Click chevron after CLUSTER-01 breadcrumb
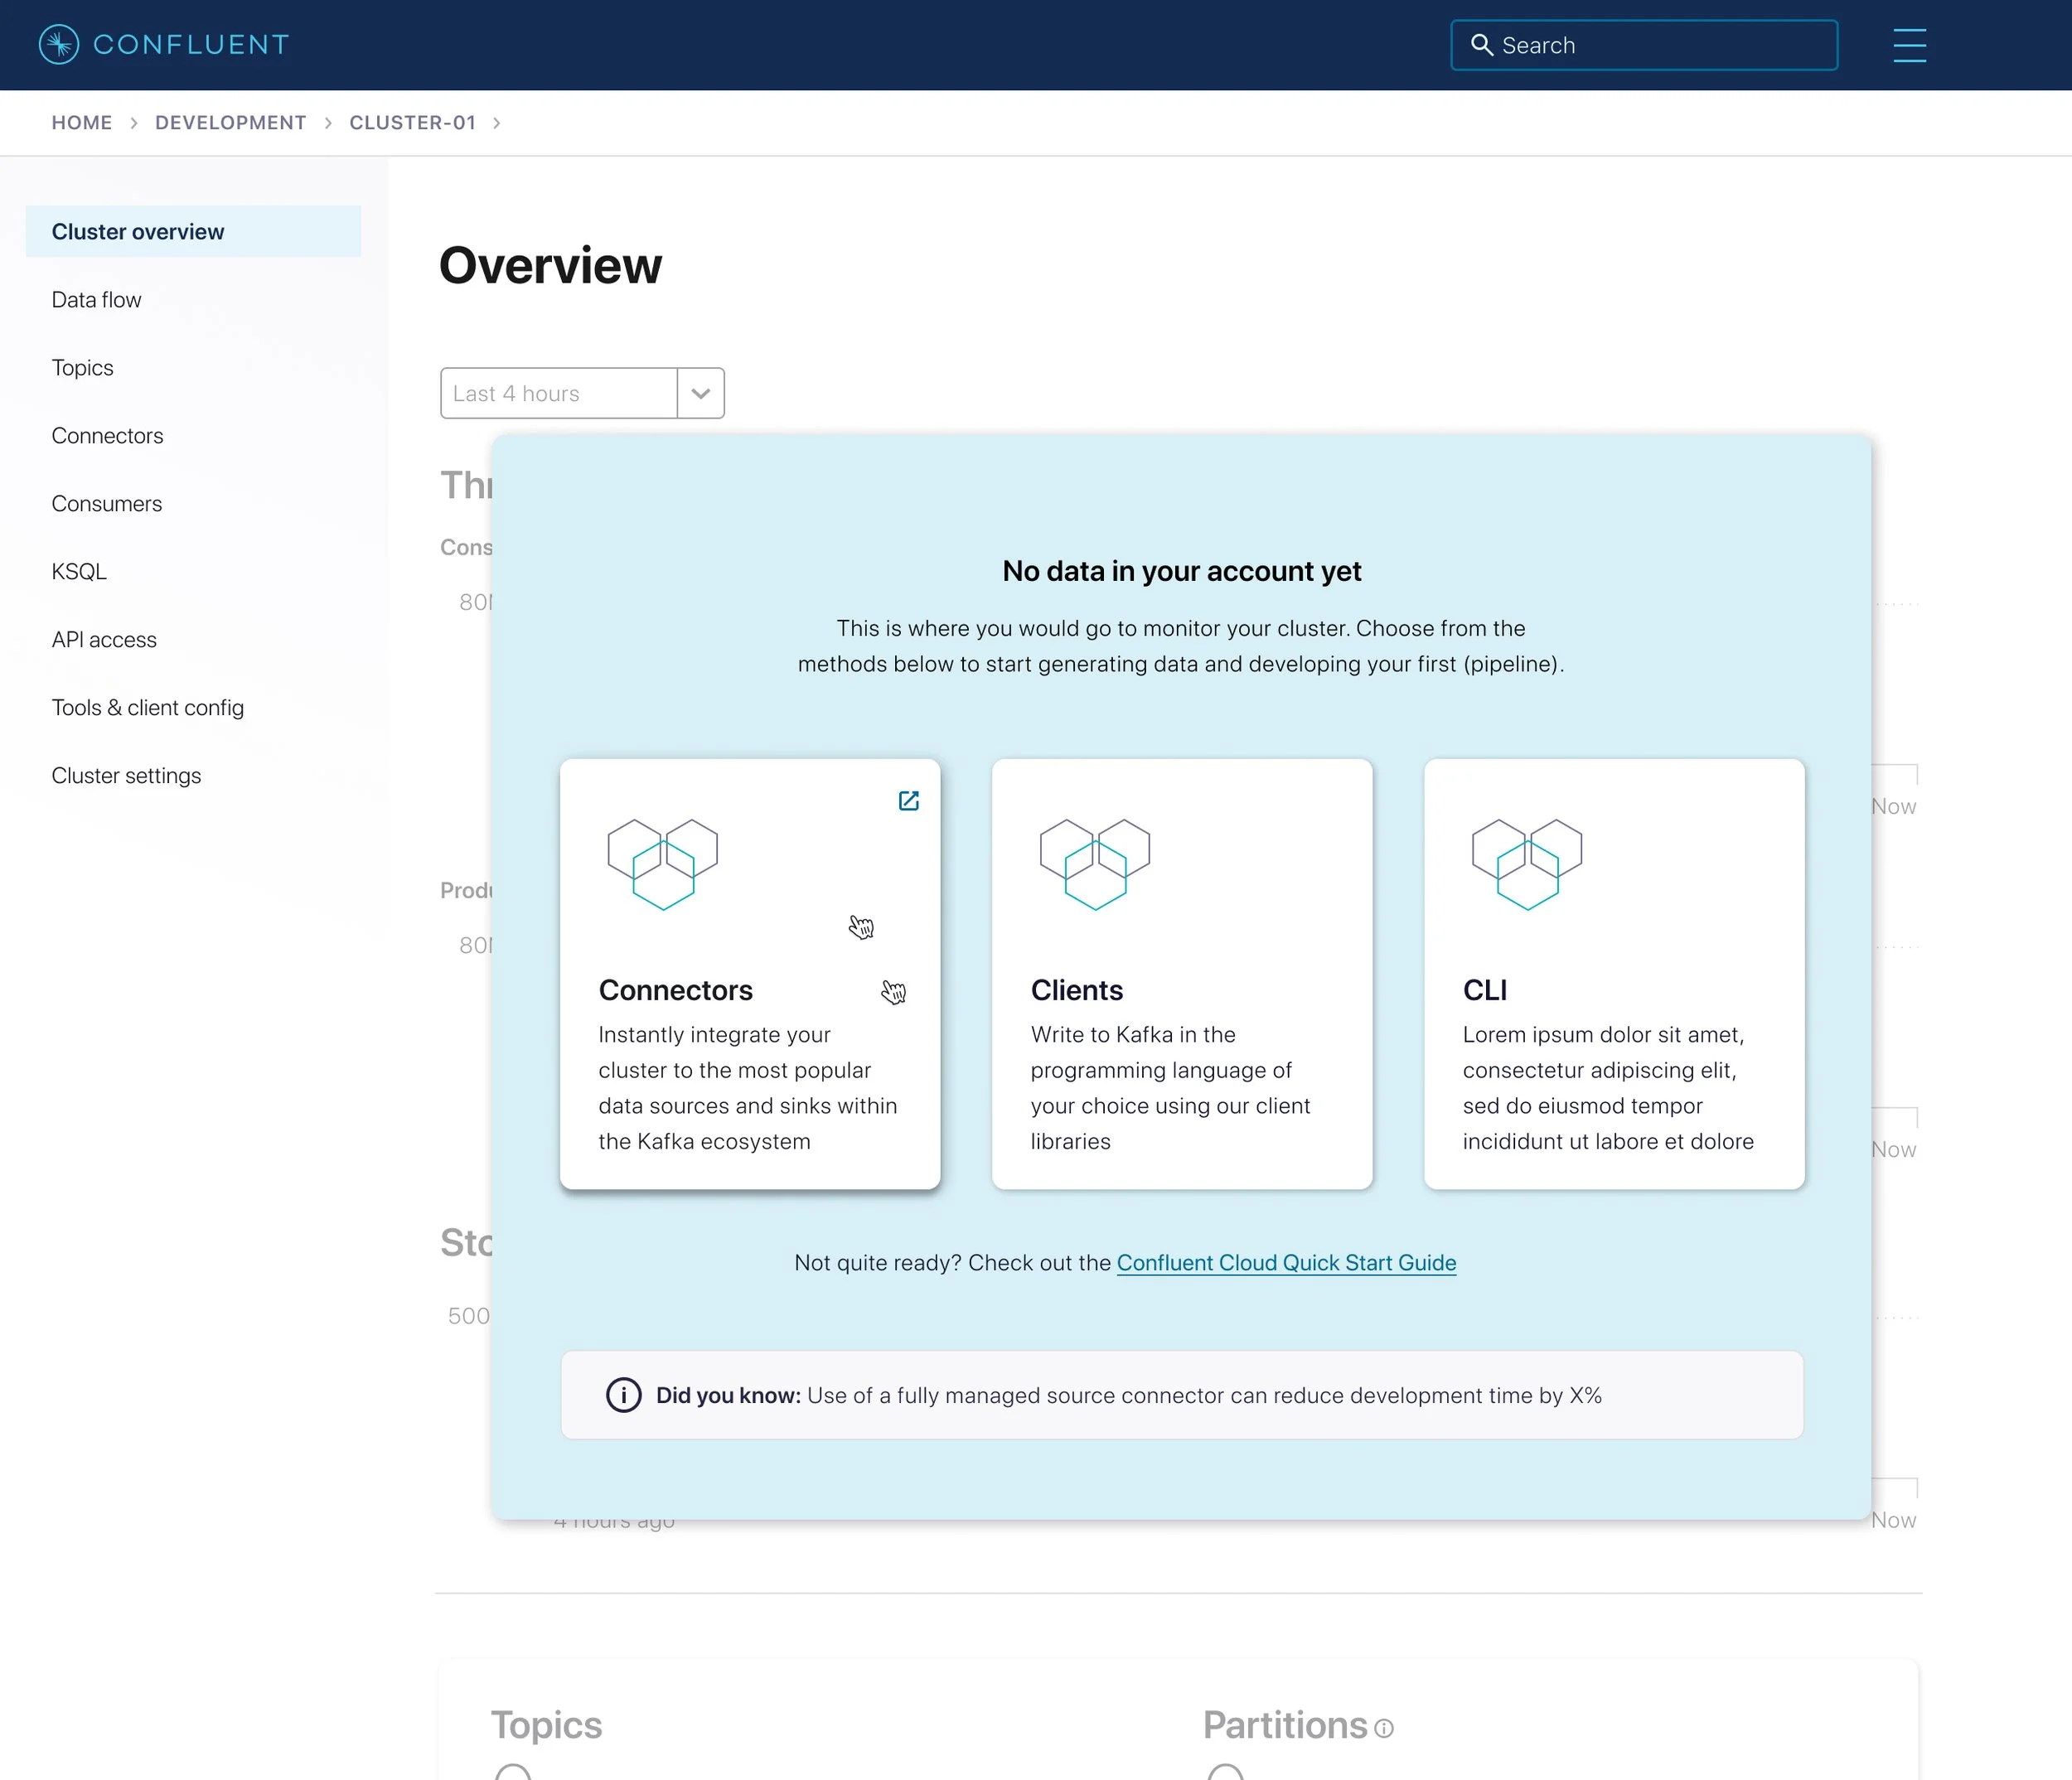 pos(496,123)
